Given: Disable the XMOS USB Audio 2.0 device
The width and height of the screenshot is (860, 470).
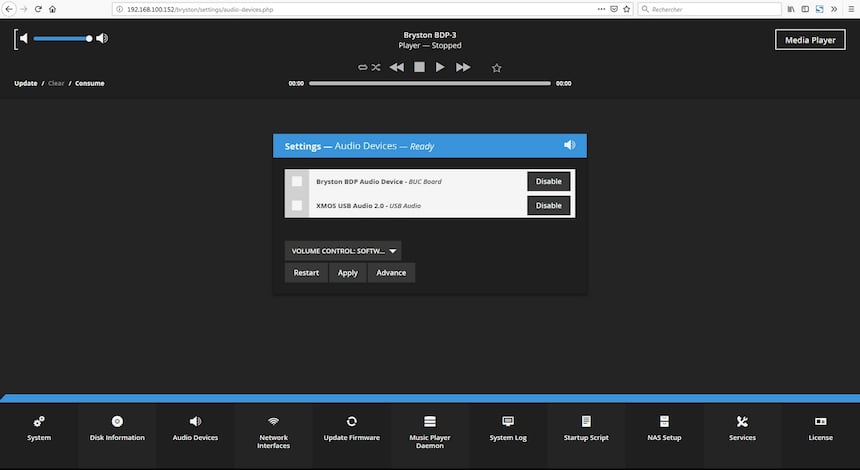Looking at the screenshot, I should (548, 206).
